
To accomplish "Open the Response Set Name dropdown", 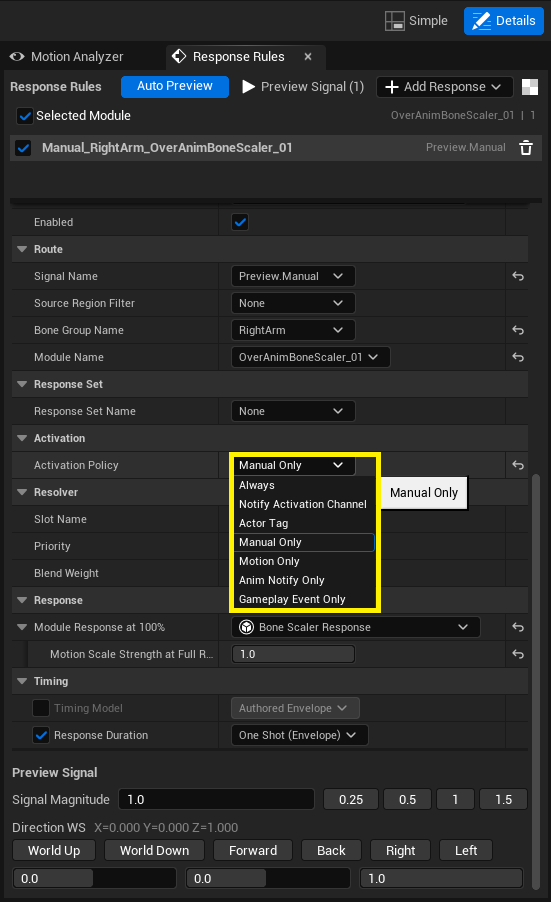I will (293, 411).
